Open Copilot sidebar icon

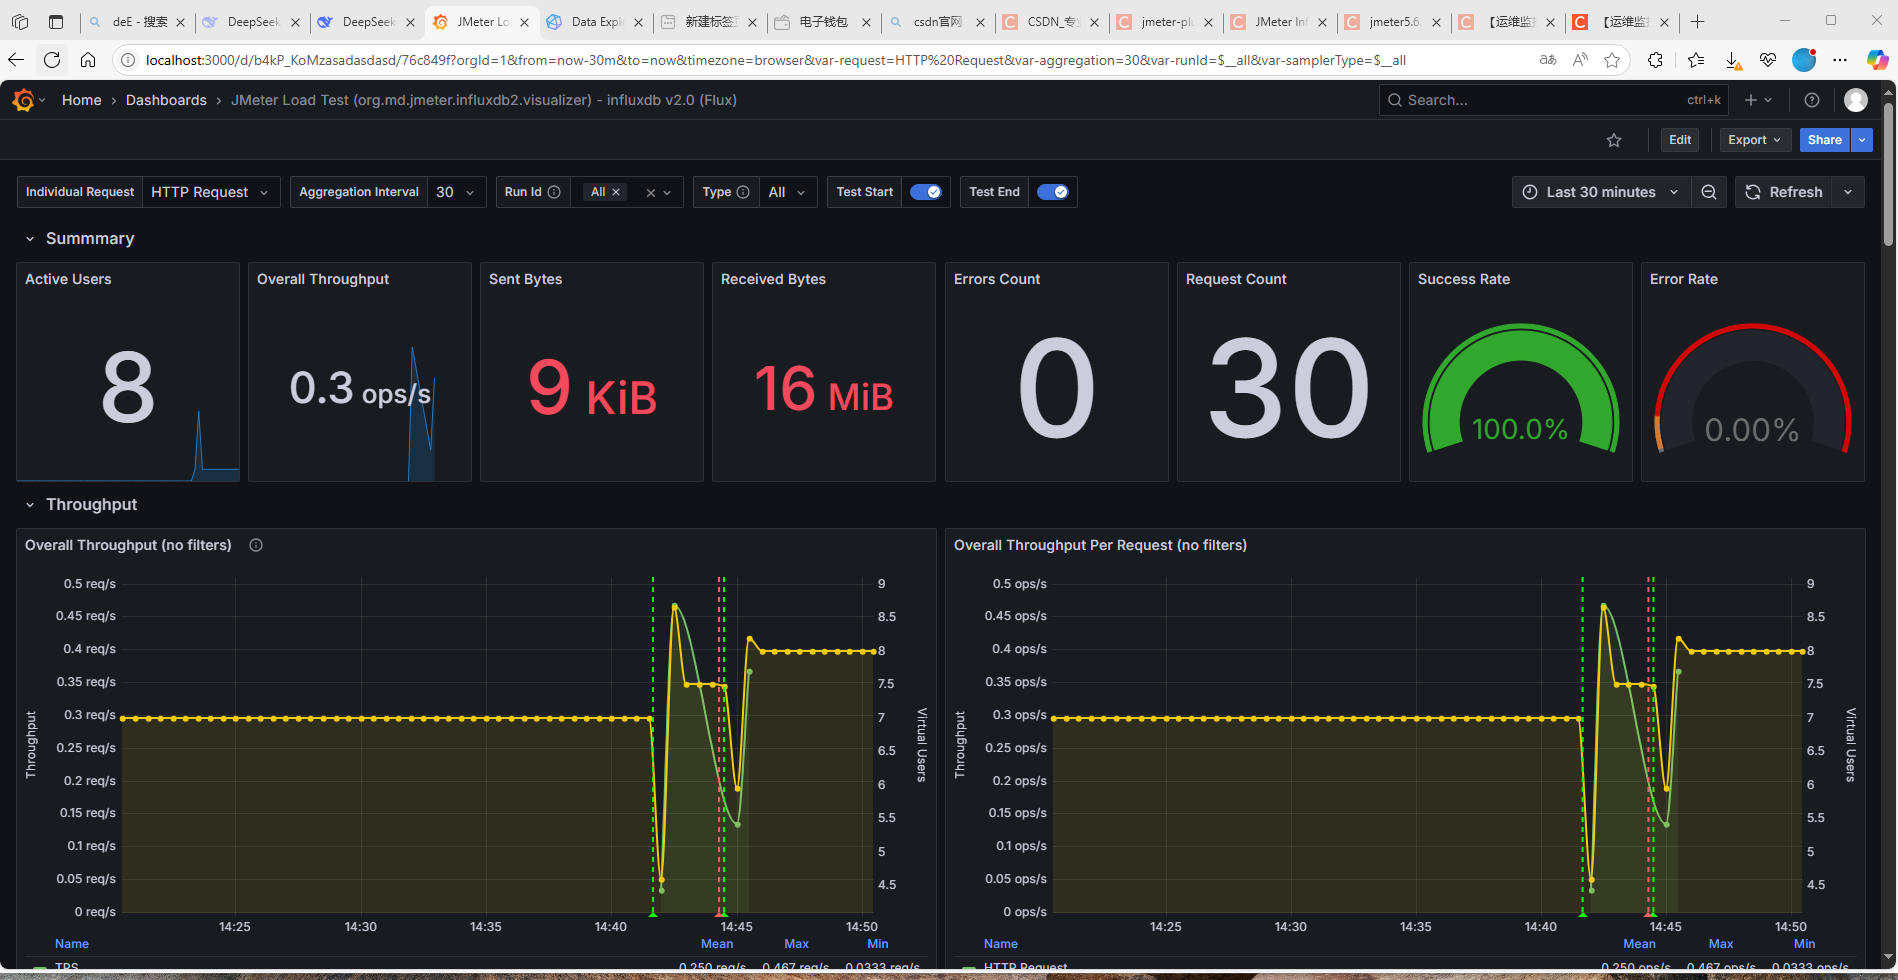(1877, 60)
